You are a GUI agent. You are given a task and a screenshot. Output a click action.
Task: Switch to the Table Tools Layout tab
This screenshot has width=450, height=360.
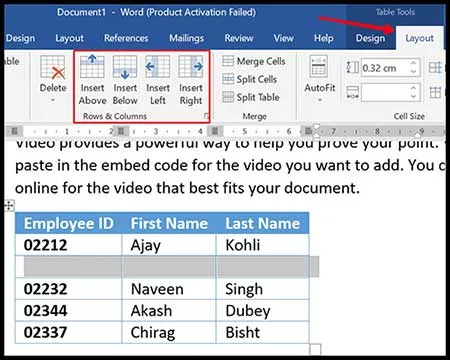(419, 38)
